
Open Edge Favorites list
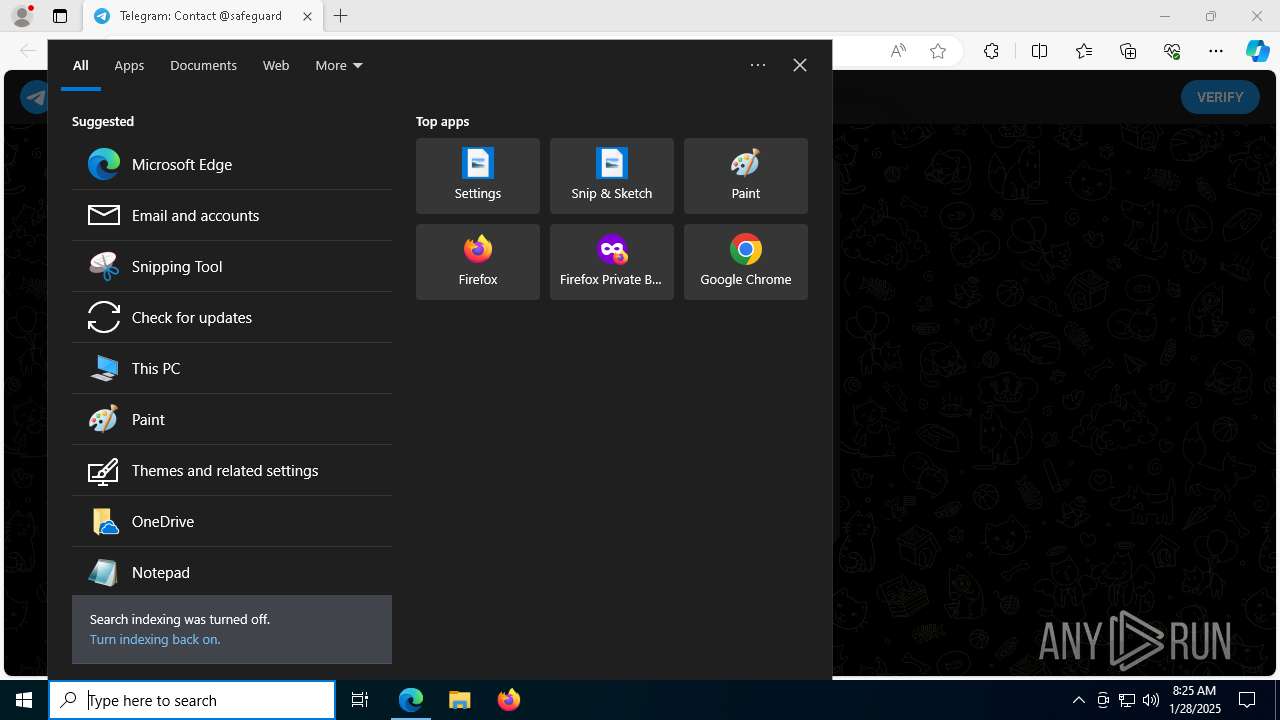(x=1084, y=51)
